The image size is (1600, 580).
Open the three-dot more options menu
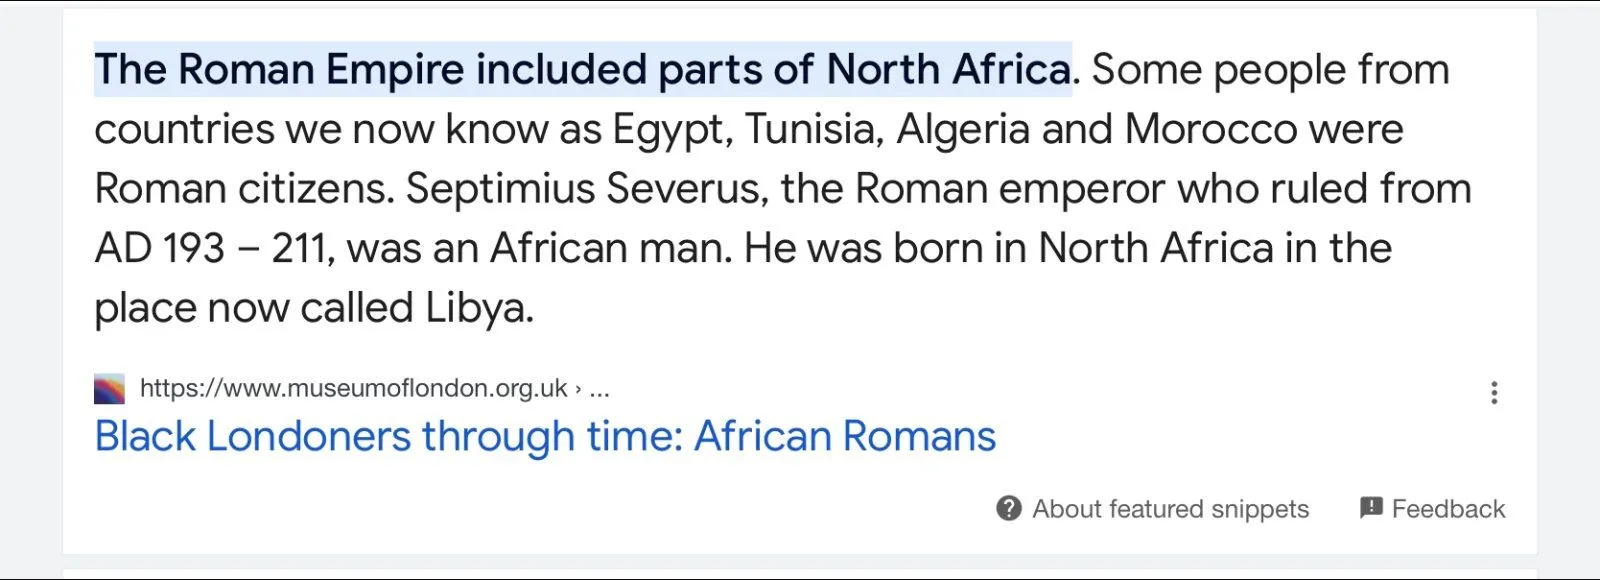click(1494, 392)
